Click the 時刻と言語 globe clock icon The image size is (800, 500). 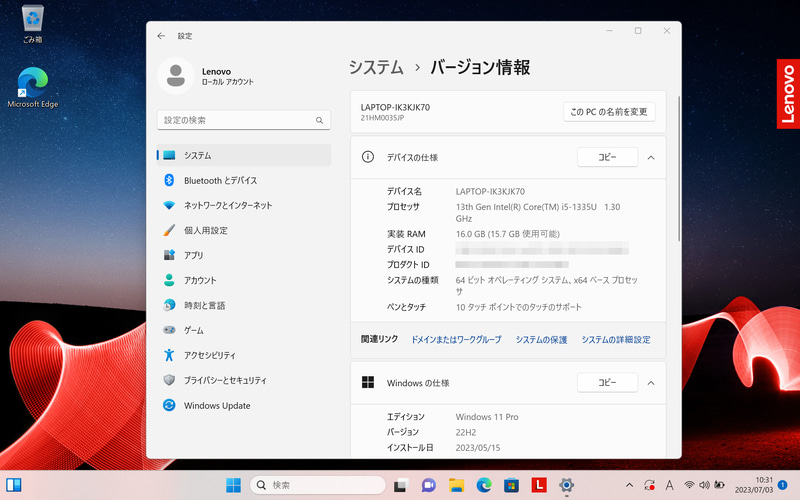click(x=169, y=305)
